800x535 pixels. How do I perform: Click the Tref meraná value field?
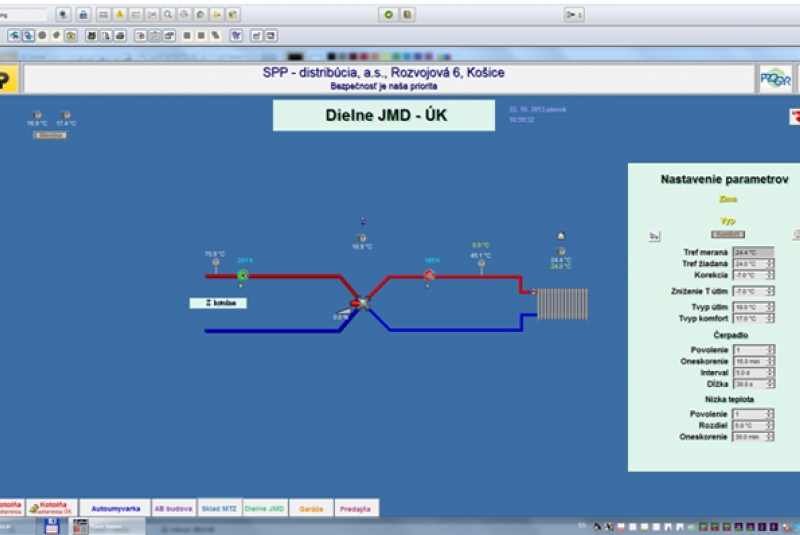tap(754, 252)
